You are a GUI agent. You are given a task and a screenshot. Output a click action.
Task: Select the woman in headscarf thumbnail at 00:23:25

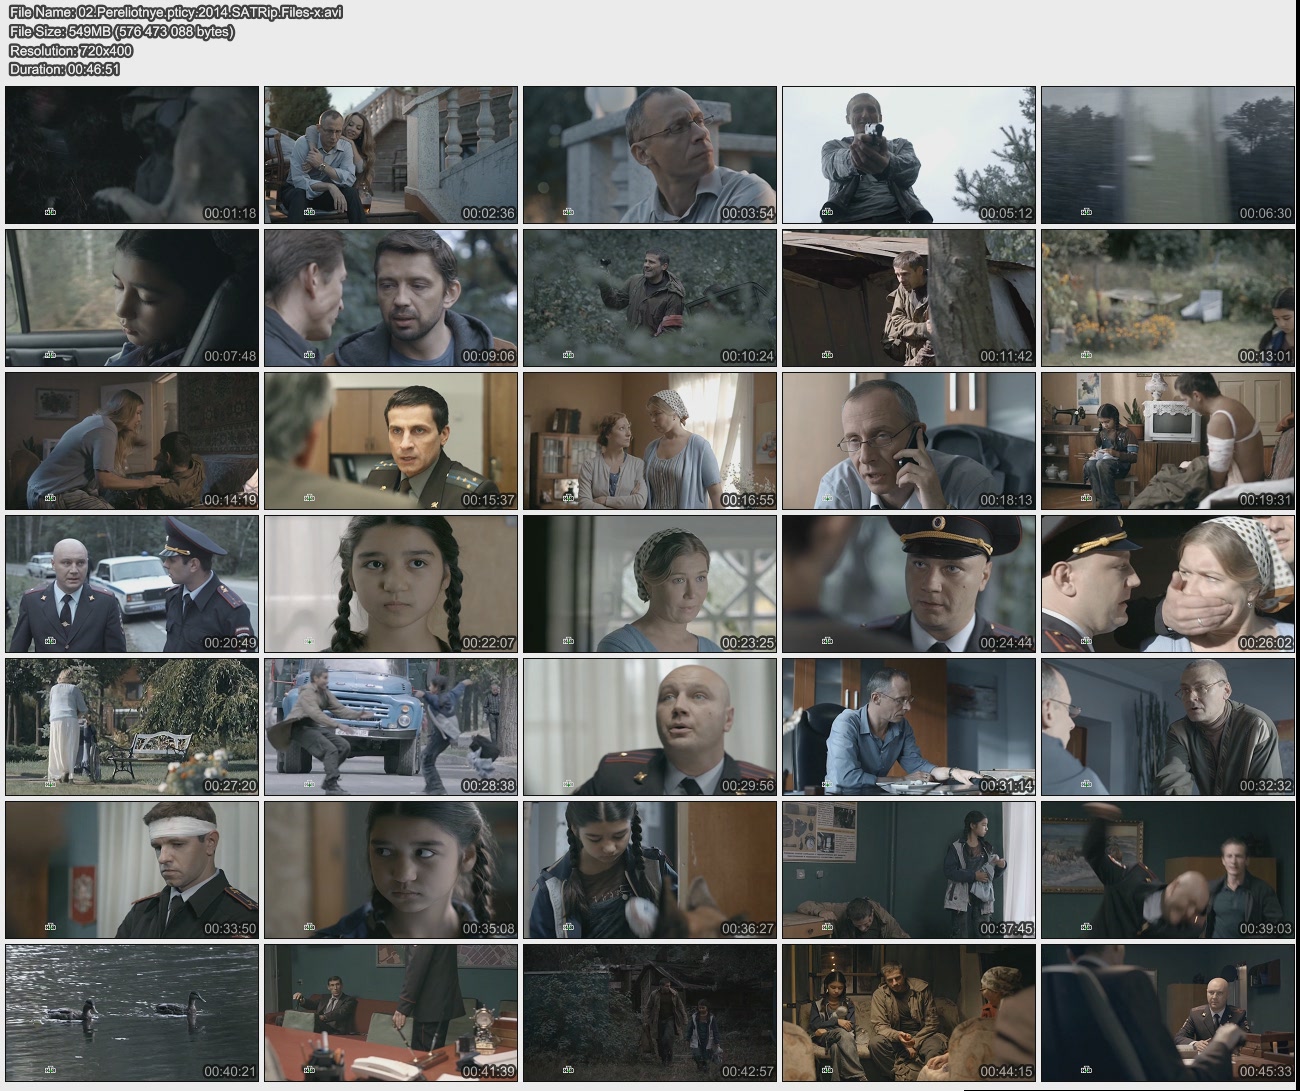pos(649,583)
